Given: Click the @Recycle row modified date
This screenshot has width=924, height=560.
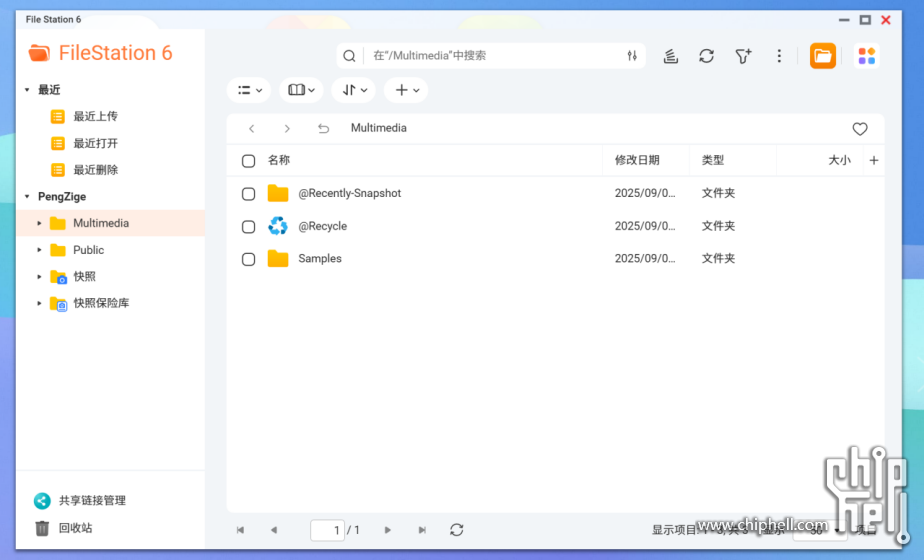Looking at the screenshot, I should (645, 226).
